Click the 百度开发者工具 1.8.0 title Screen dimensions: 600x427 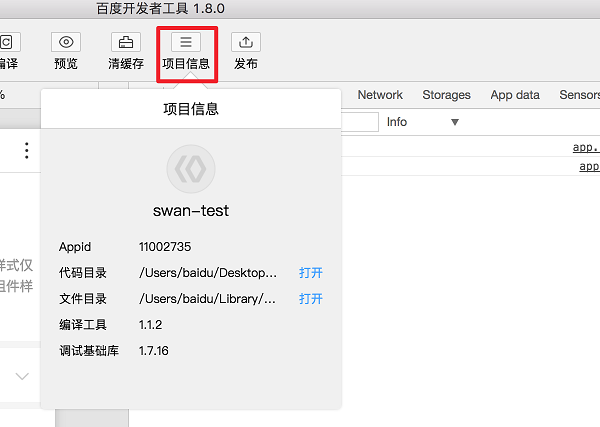point(160,8)
